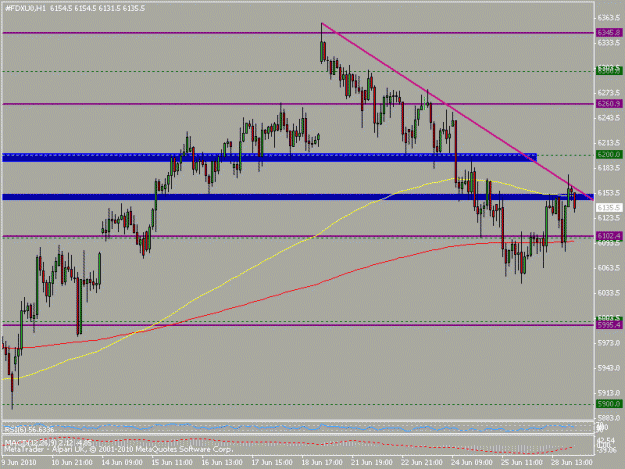This screenshot has height=469, width=625.
Task: Click the 6063.5 price scale value
Action: [x=609, y=268]
